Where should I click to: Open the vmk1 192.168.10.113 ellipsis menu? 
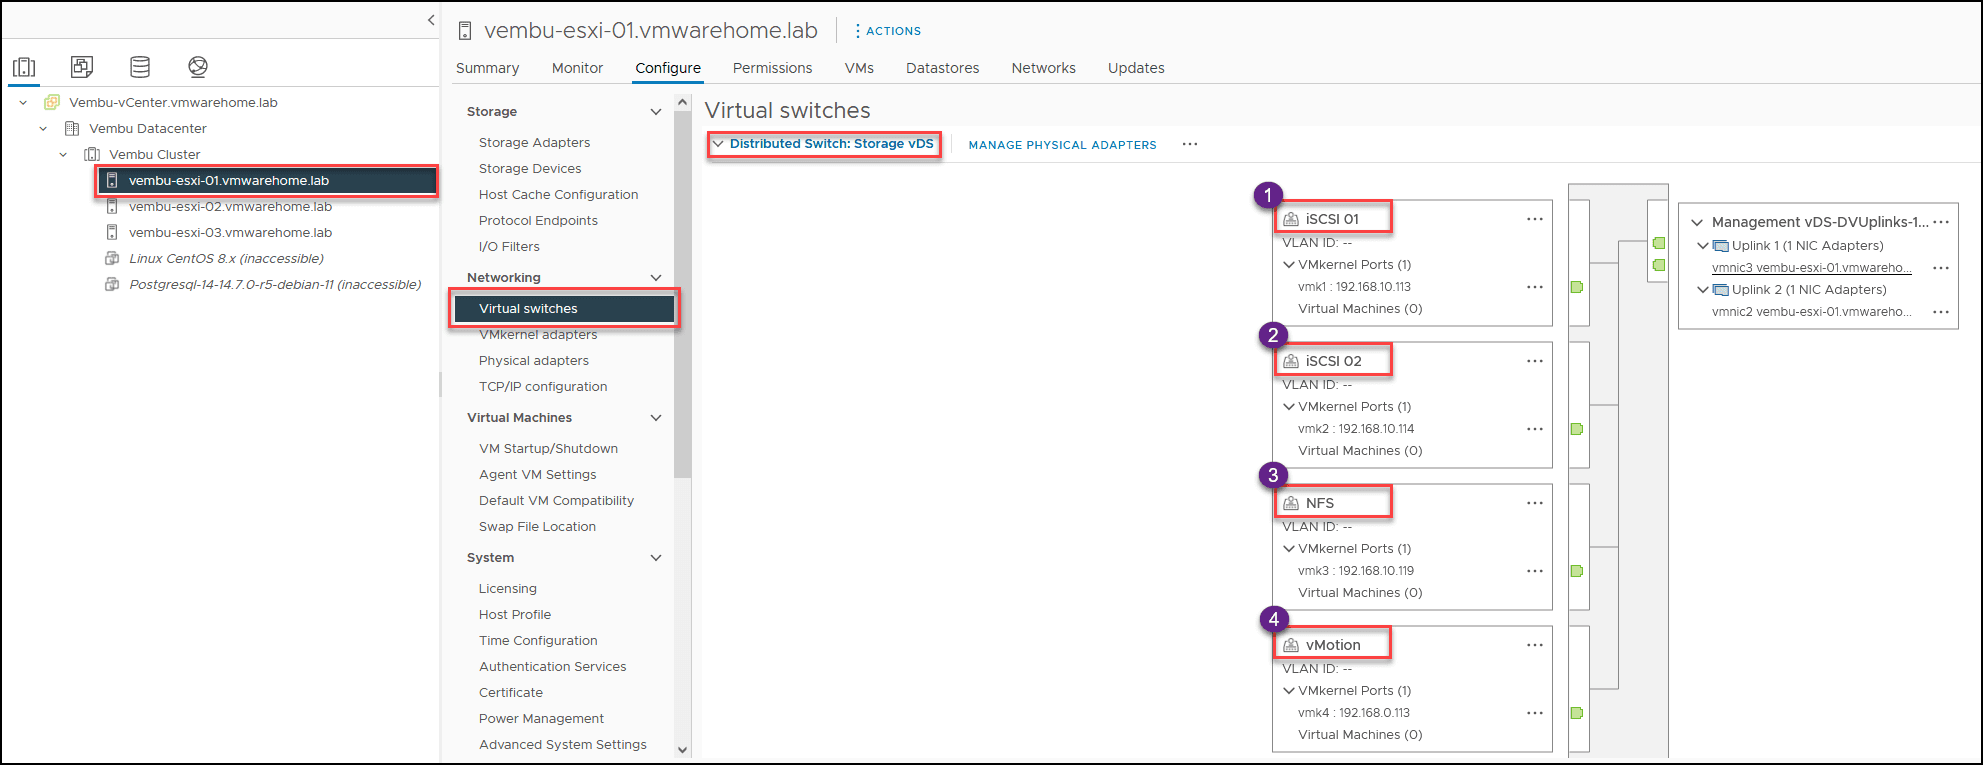pyautogui.click(x=1535, y=287)
